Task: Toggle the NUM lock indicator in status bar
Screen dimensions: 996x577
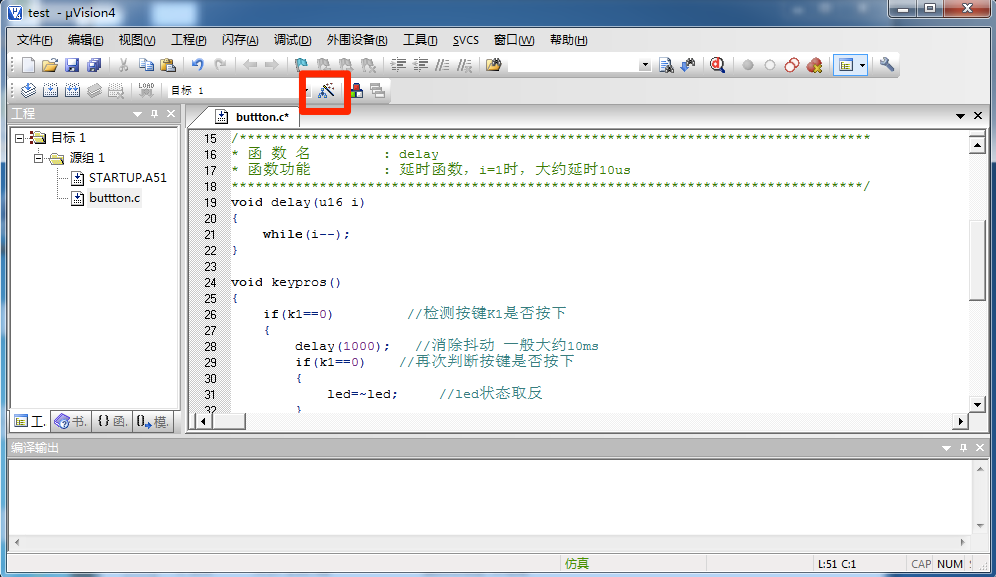Action: (x=949, y=563)
